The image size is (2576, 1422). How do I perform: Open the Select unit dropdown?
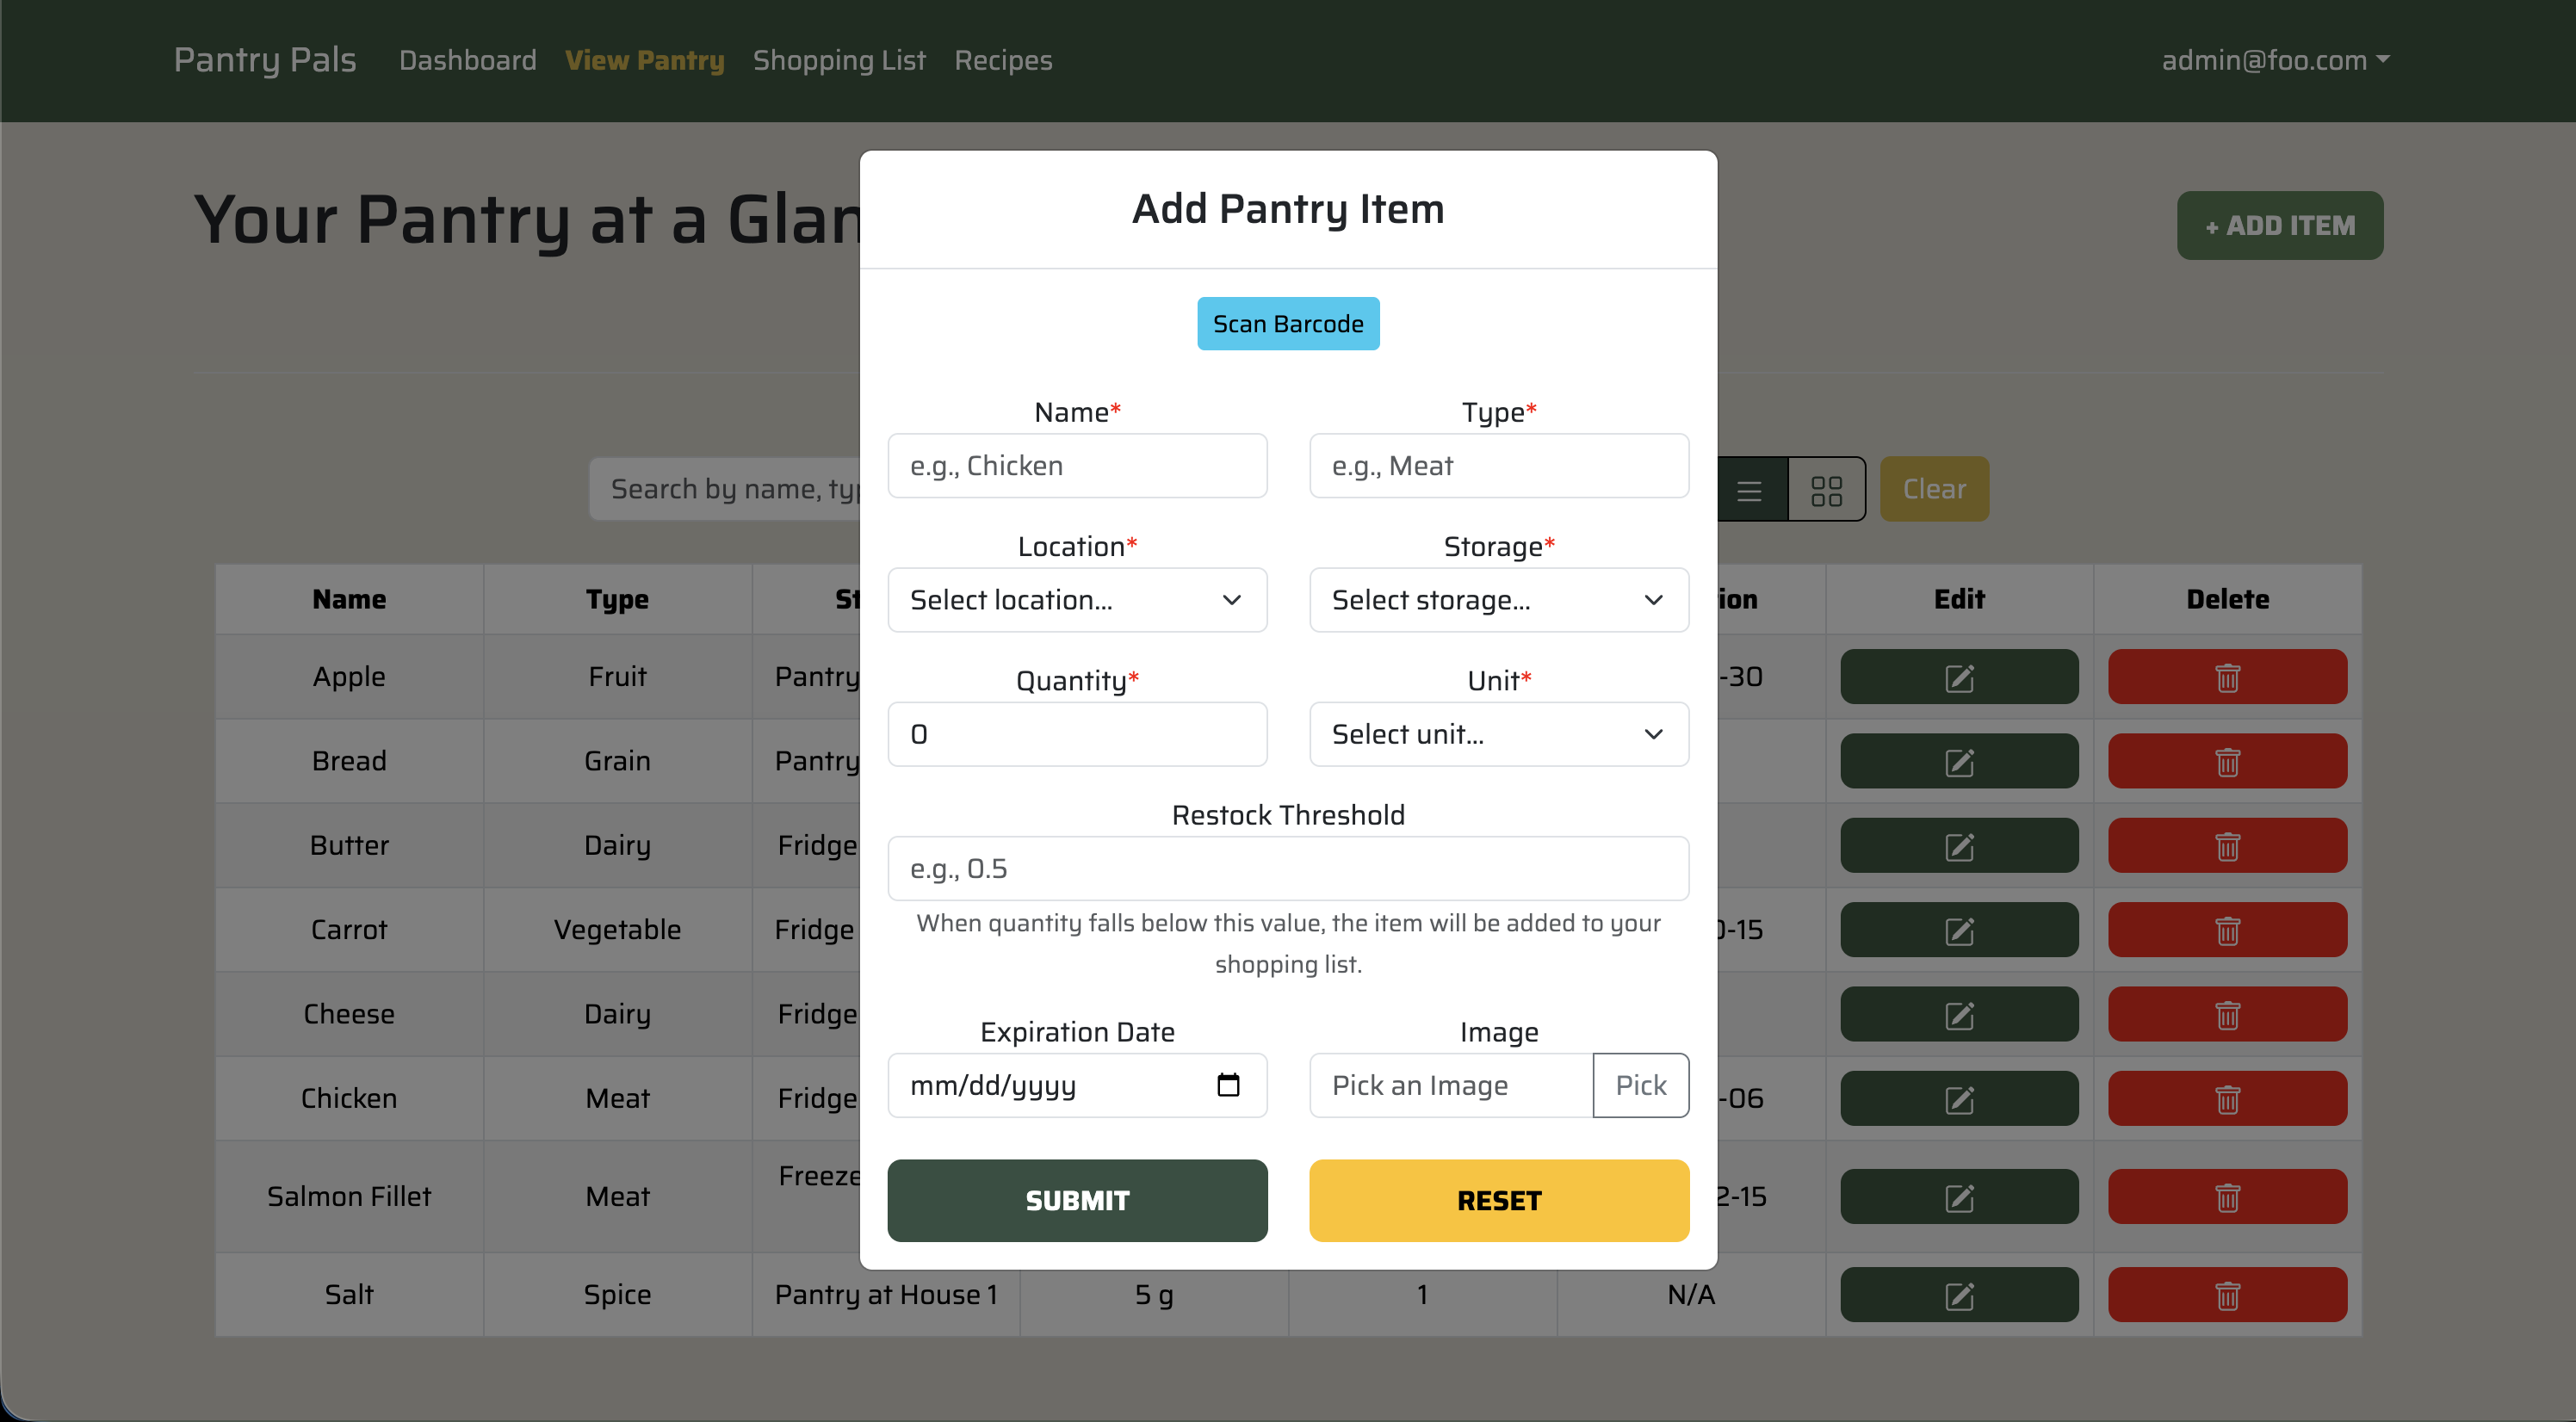[1498, 734]
